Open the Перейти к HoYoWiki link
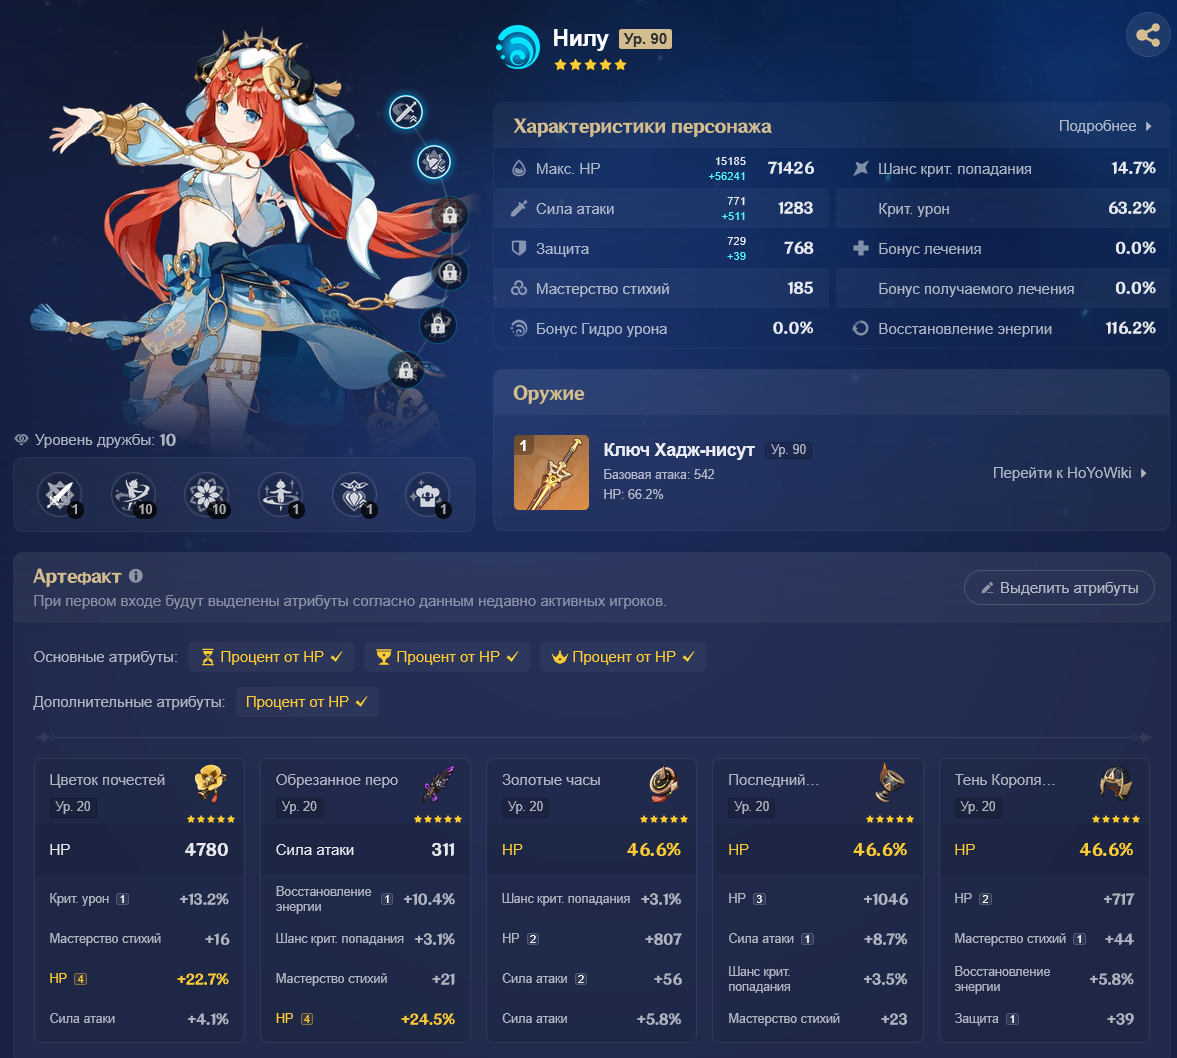 (1070, 473)
